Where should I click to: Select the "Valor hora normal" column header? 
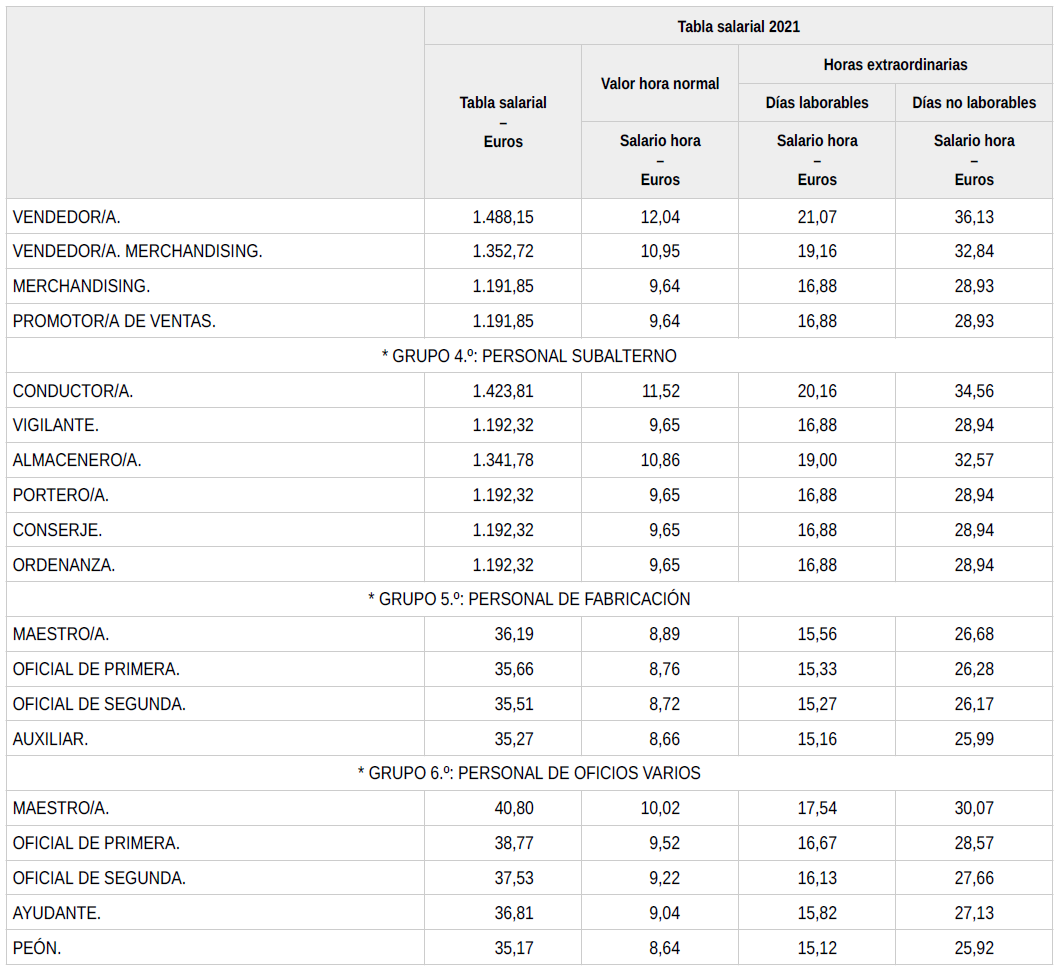coord(659,84)
